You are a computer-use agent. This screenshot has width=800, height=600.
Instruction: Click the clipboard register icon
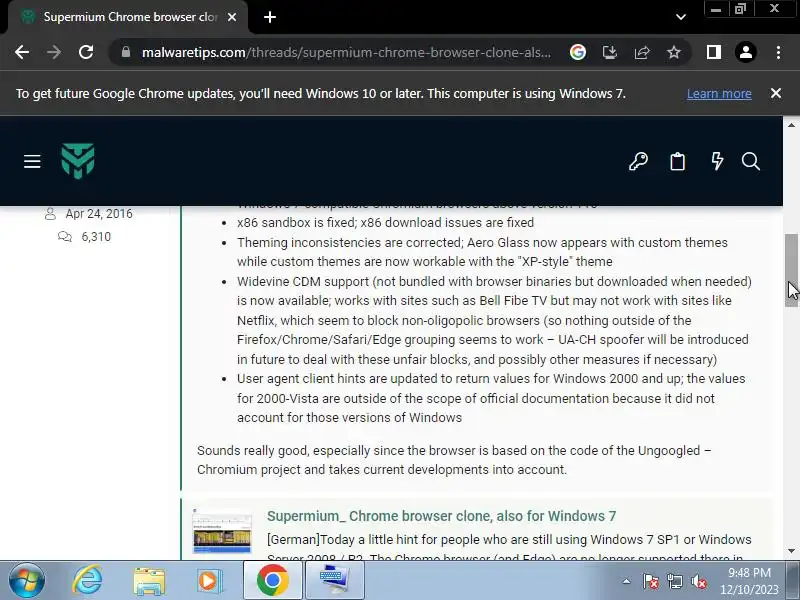(x=678, y=162)
